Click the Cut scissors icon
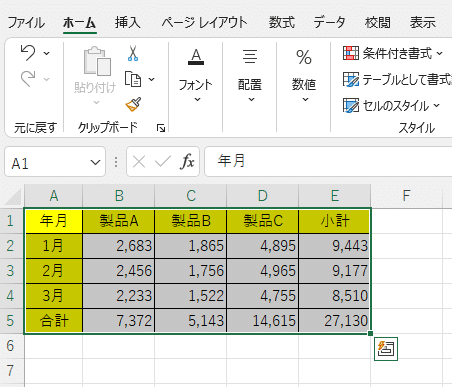 (x=133, y=53)
